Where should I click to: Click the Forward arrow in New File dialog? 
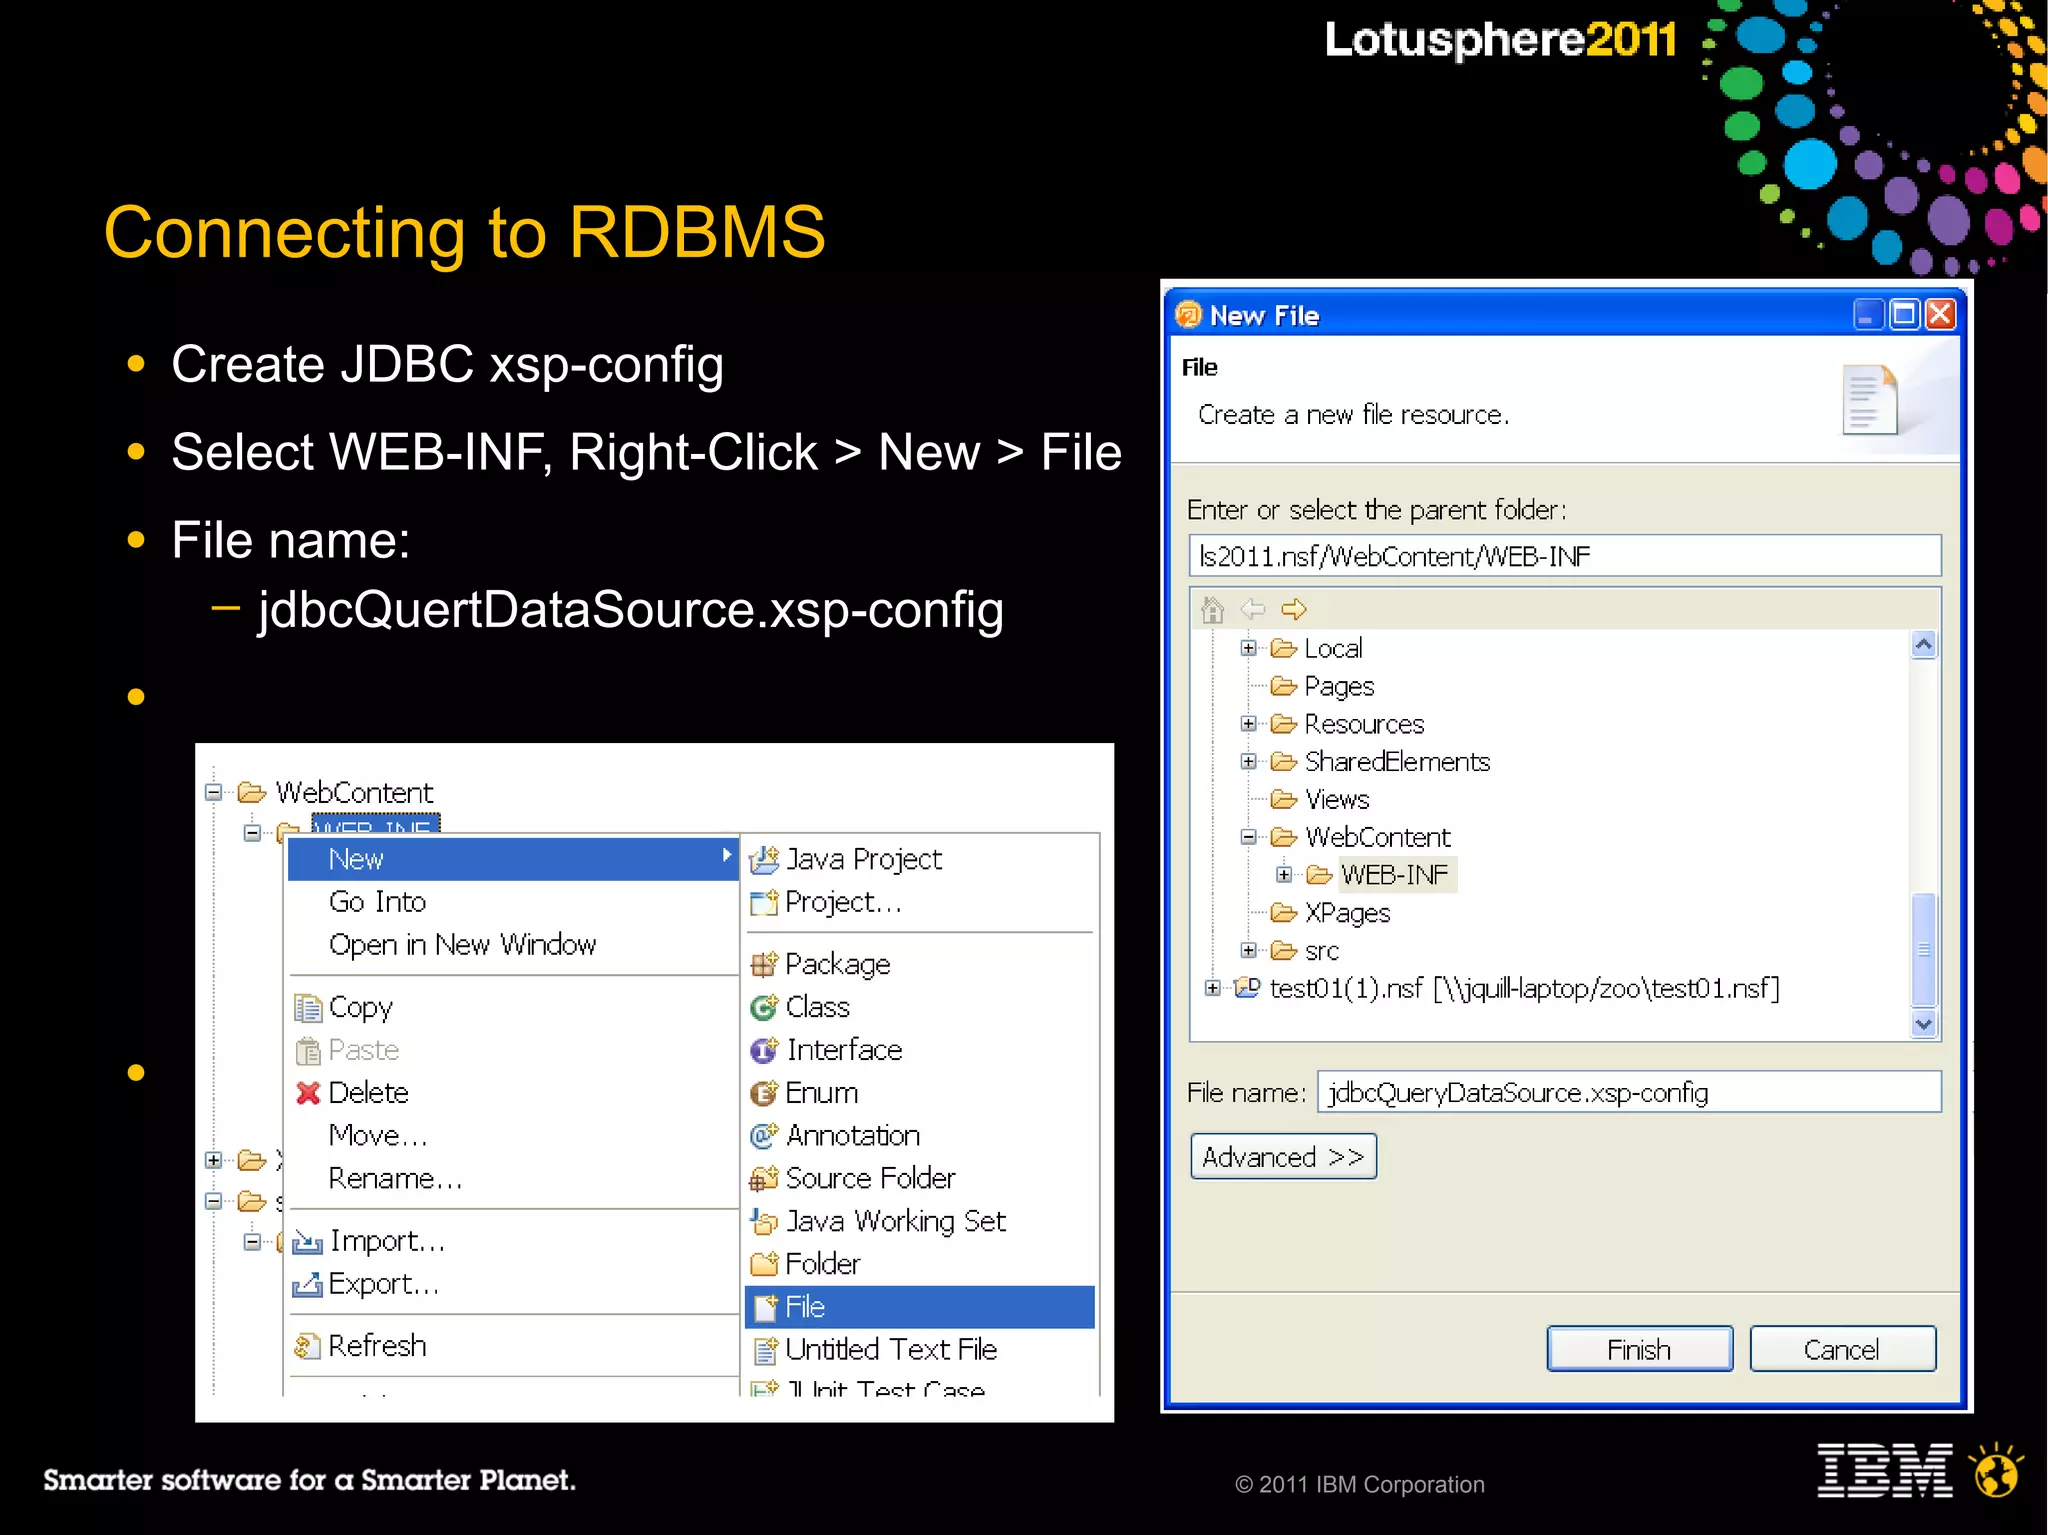(x=1294, y=609)
